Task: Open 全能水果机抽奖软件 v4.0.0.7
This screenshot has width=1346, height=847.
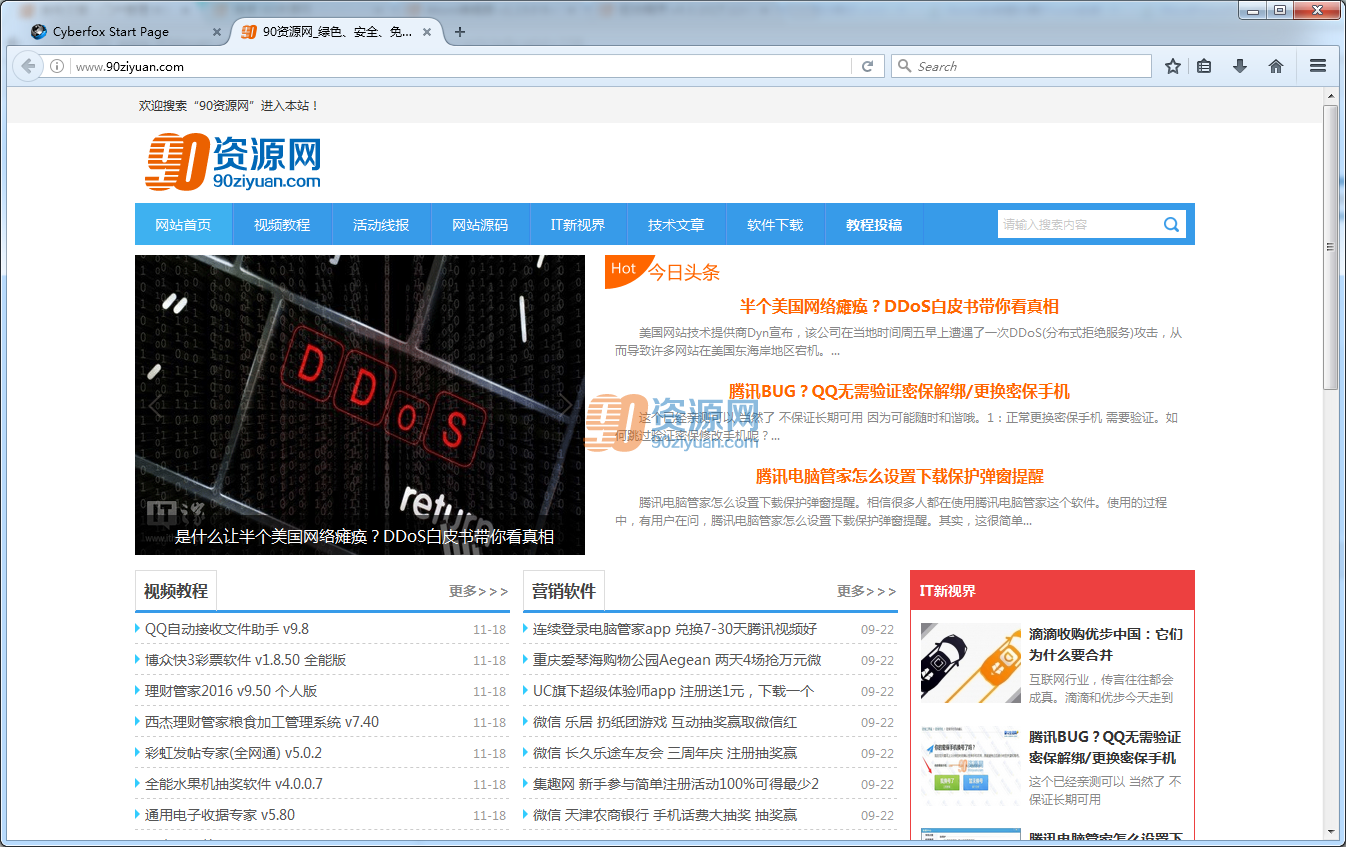Action: point(234,784)
